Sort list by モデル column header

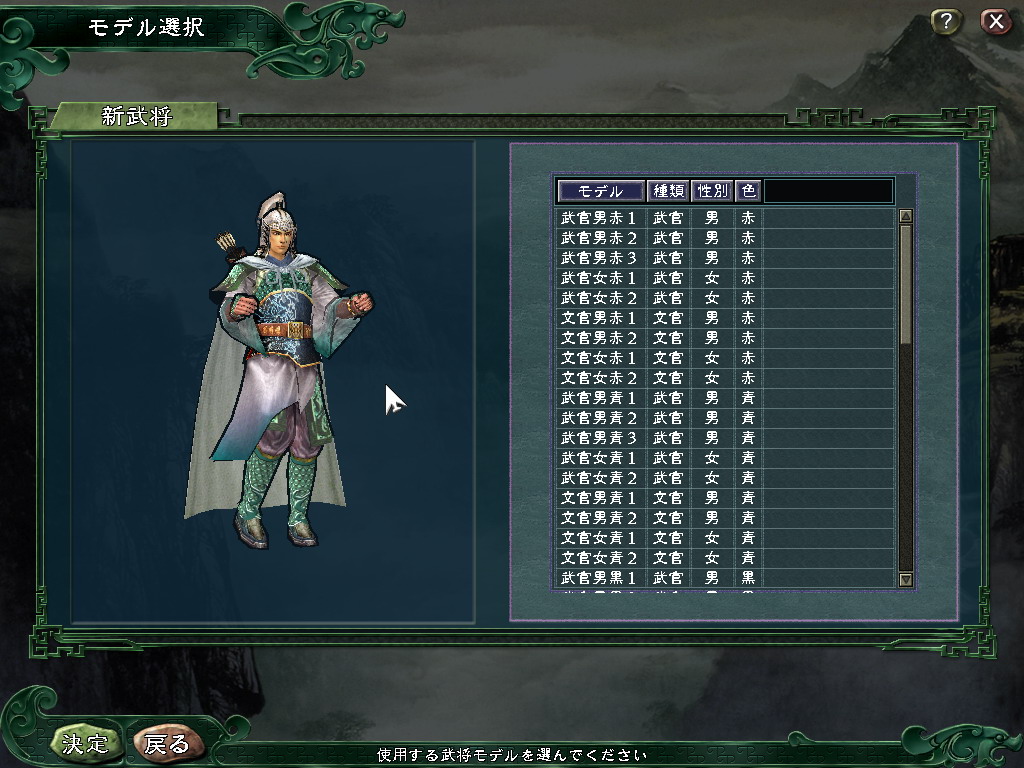(601, 191)
